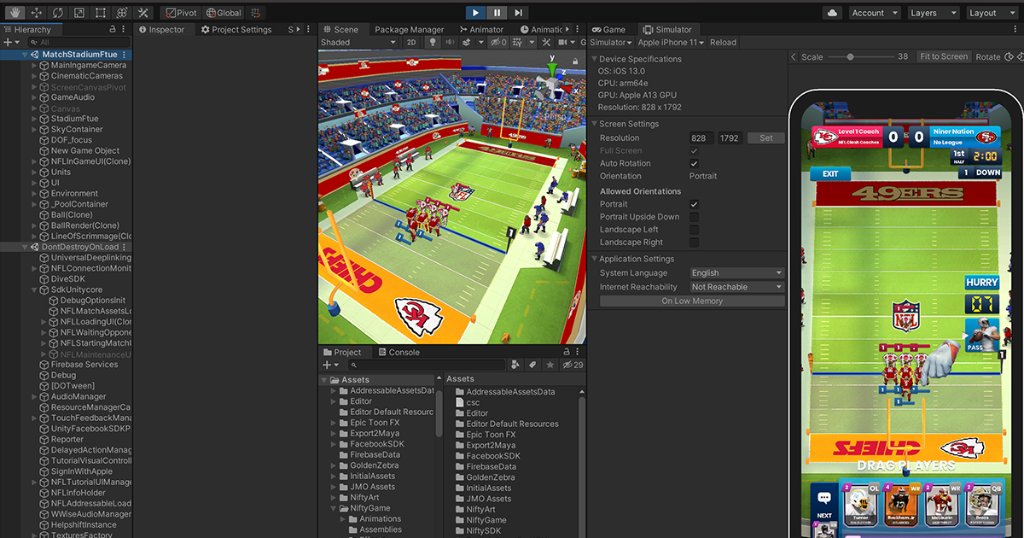The height and width of the screenshot is (538, 1024).
Task: Open the Account dropdown
Action: (x=874, y=12)
